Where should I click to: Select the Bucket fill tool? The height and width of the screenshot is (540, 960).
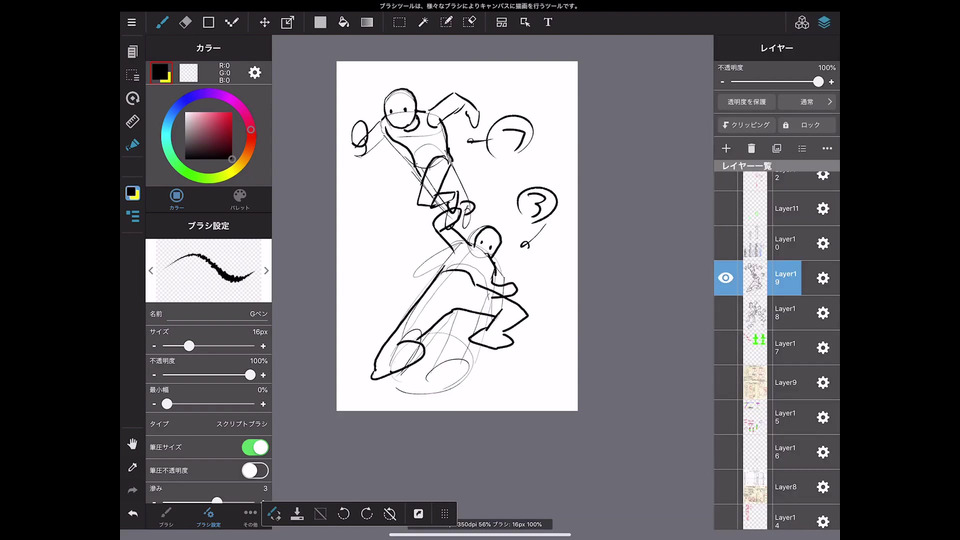(x=343, y=22)
